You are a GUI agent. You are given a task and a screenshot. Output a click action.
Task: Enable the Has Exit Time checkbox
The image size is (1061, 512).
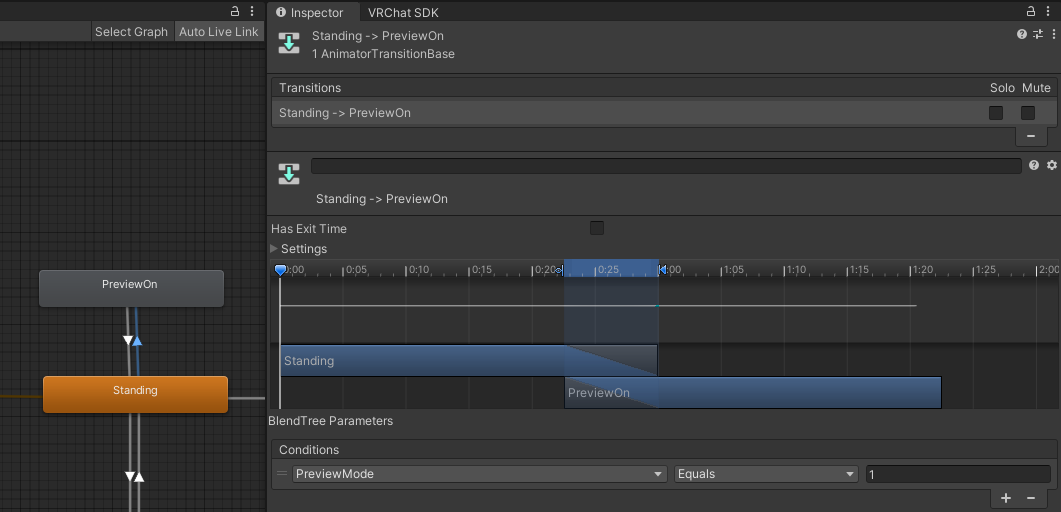coord(597,228)
